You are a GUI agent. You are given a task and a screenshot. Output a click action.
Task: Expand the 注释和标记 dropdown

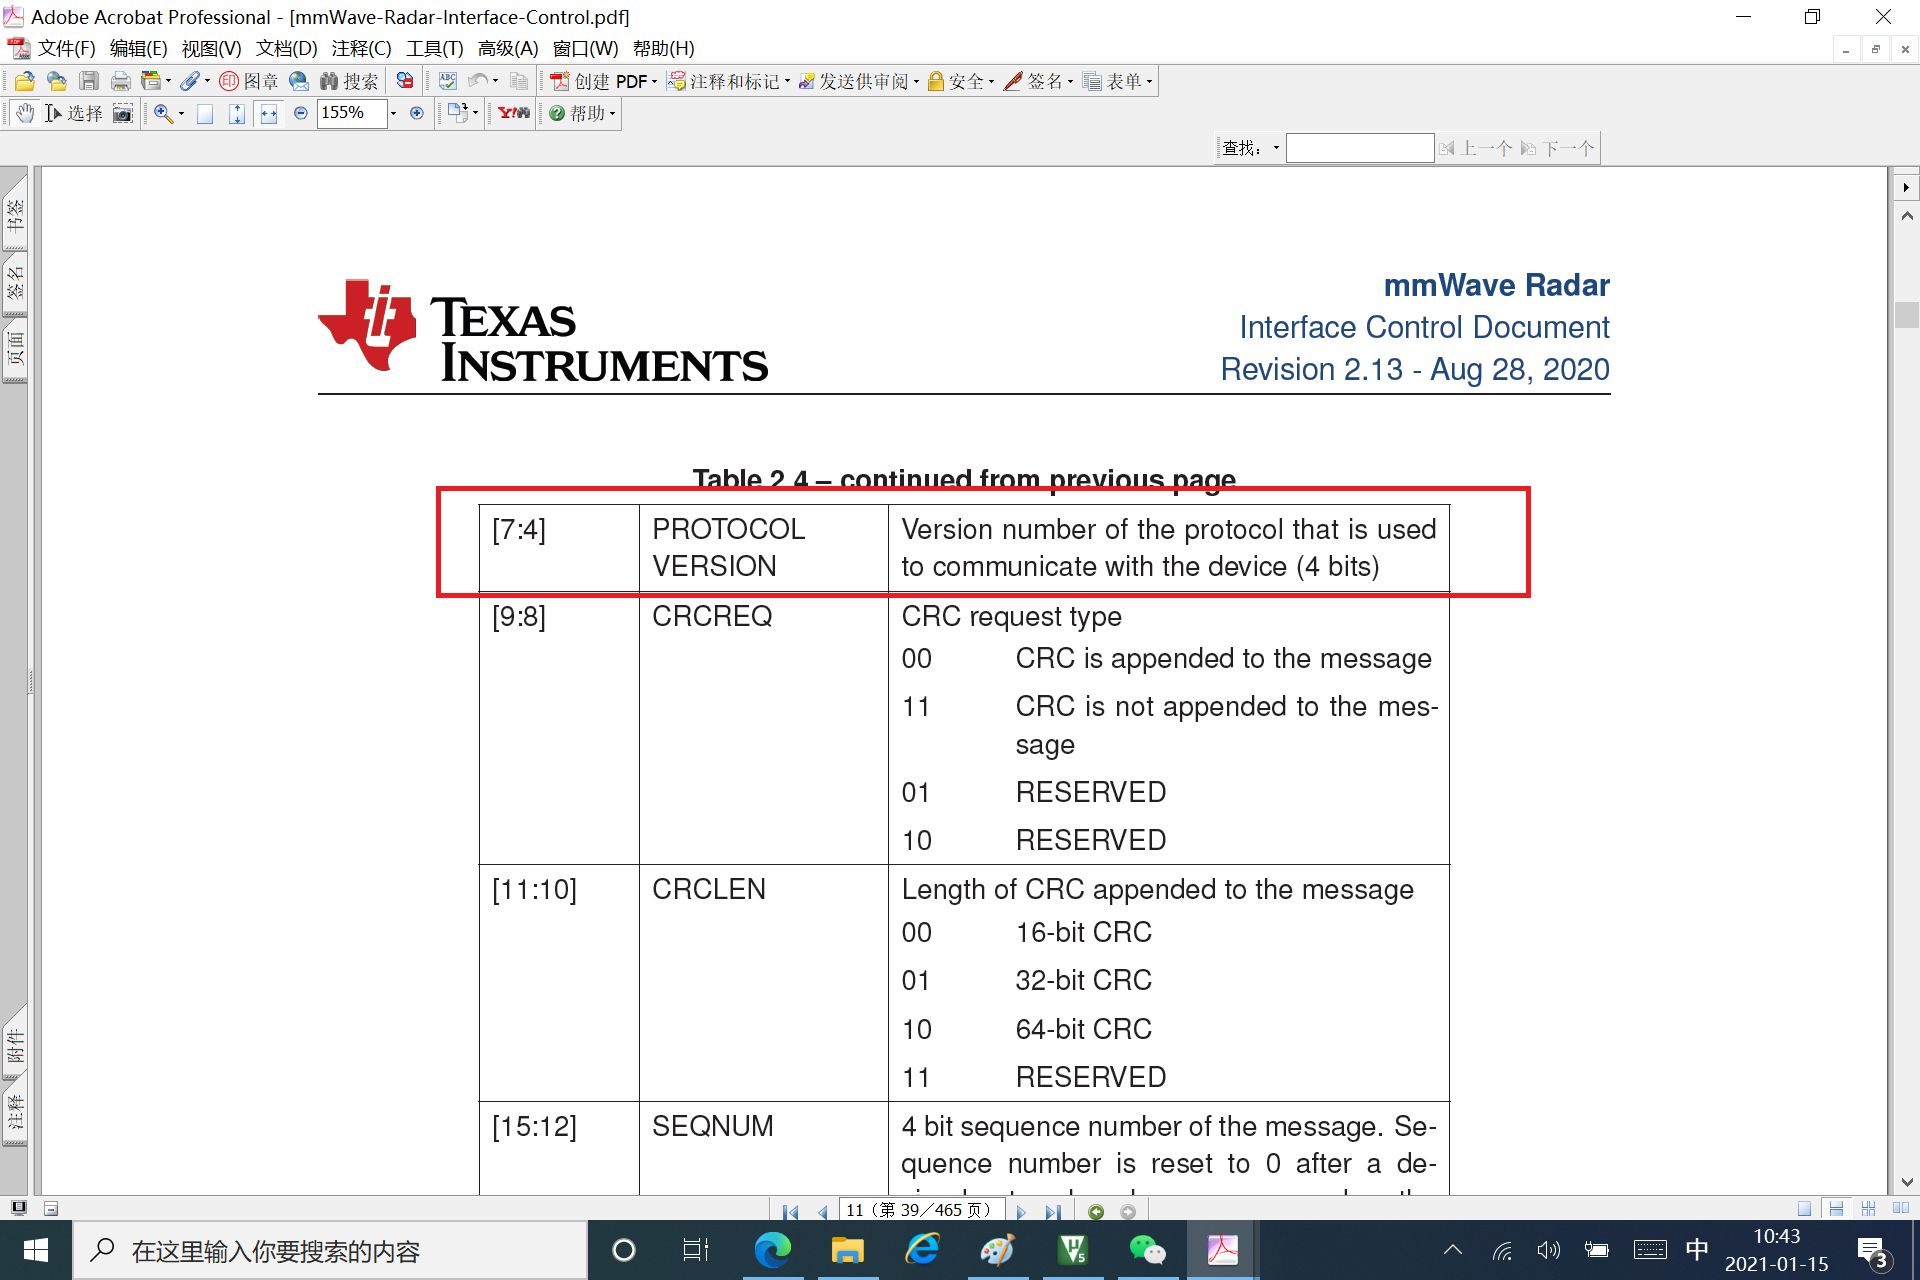click(788, 81)
